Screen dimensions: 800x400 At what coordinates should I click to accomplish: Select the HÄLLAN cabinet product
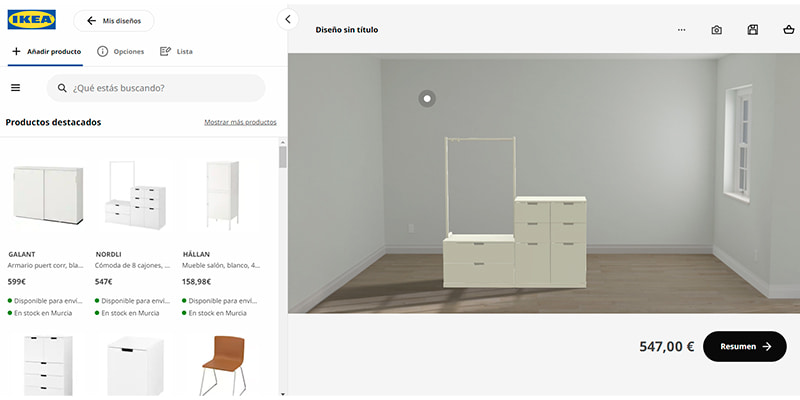pyautogui.click(x=222, y=195)
